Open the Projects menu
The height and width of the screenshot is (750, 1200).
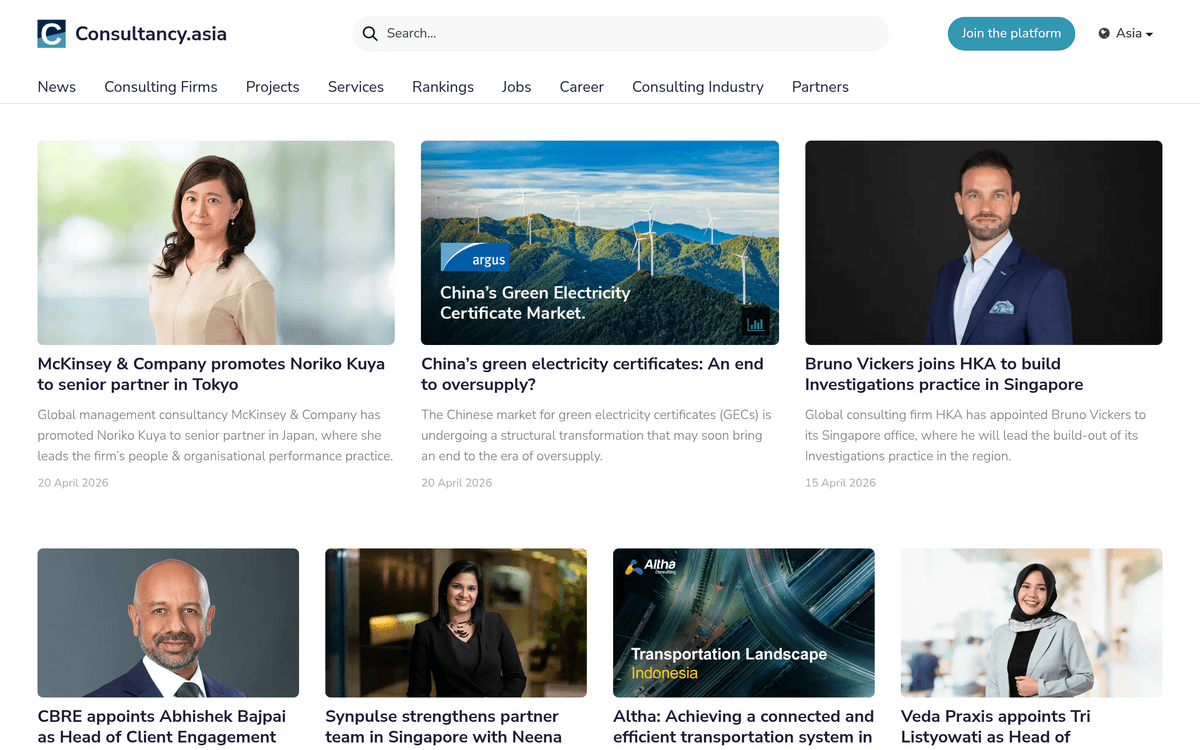(x=273, y=87)
